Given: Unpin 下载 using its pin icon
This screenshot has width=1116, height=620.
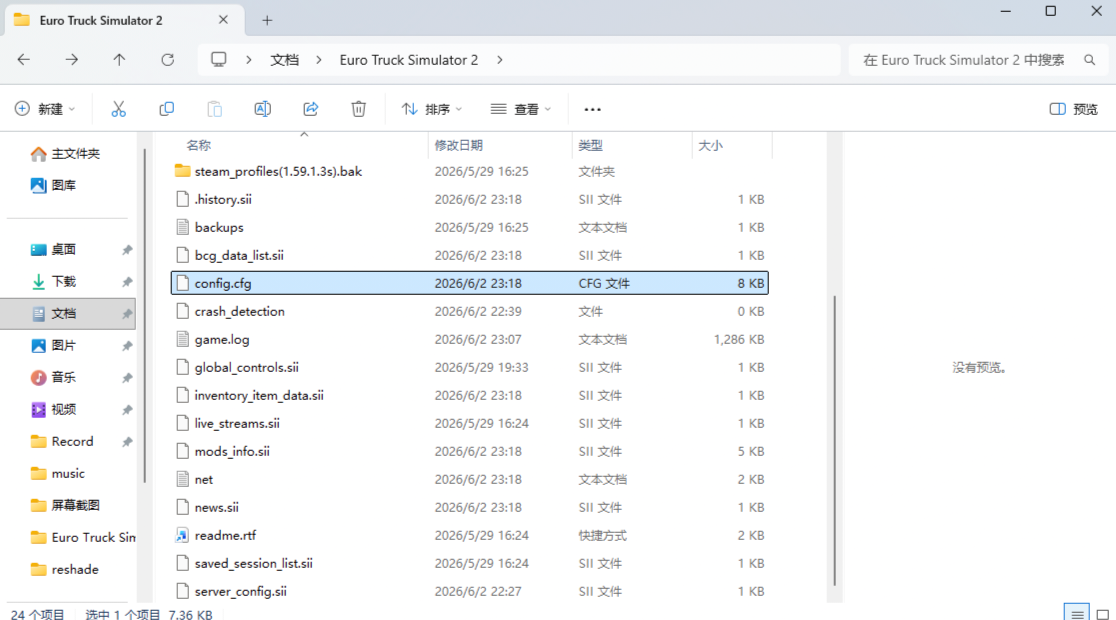Looking at the screenshot, I should pos(127,282).
